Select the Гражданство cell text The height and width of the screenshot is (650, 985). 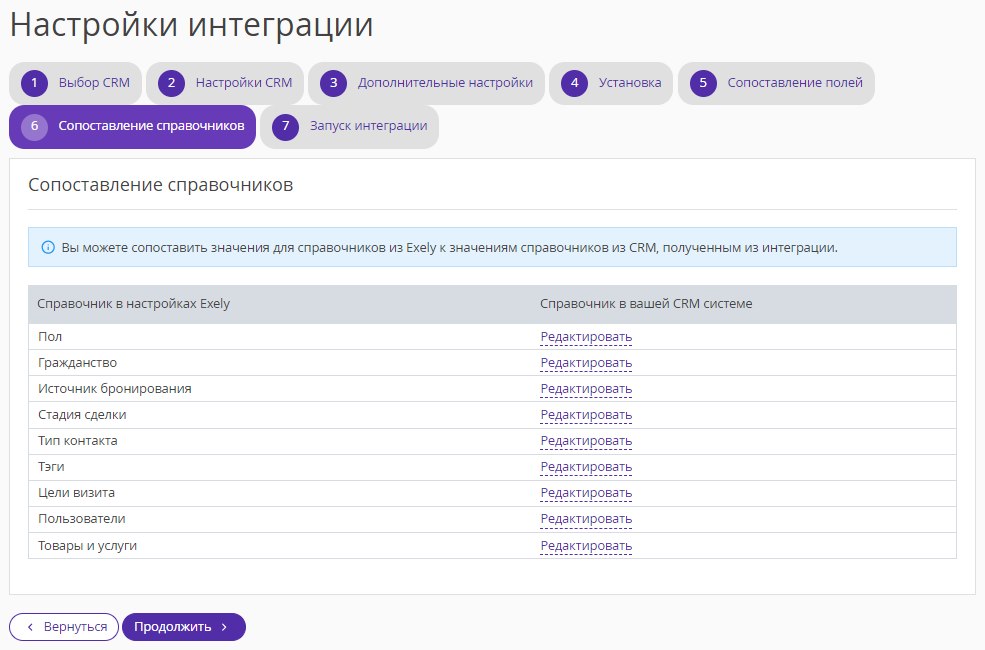point(77,363)
